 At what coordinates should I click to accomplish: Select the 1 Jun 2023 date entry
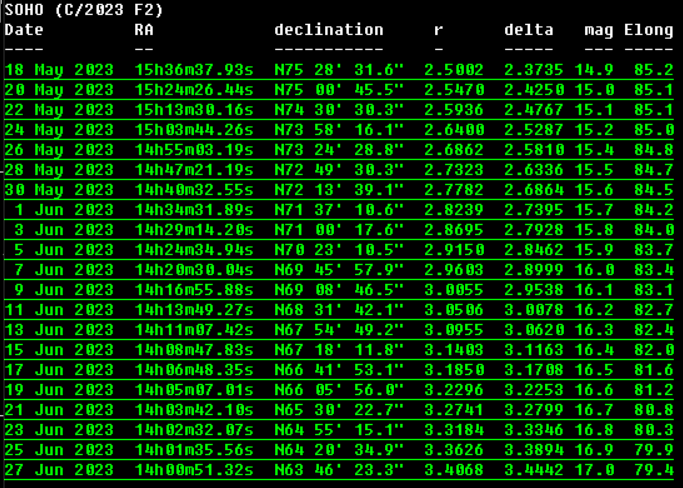(x=64, y=210)
